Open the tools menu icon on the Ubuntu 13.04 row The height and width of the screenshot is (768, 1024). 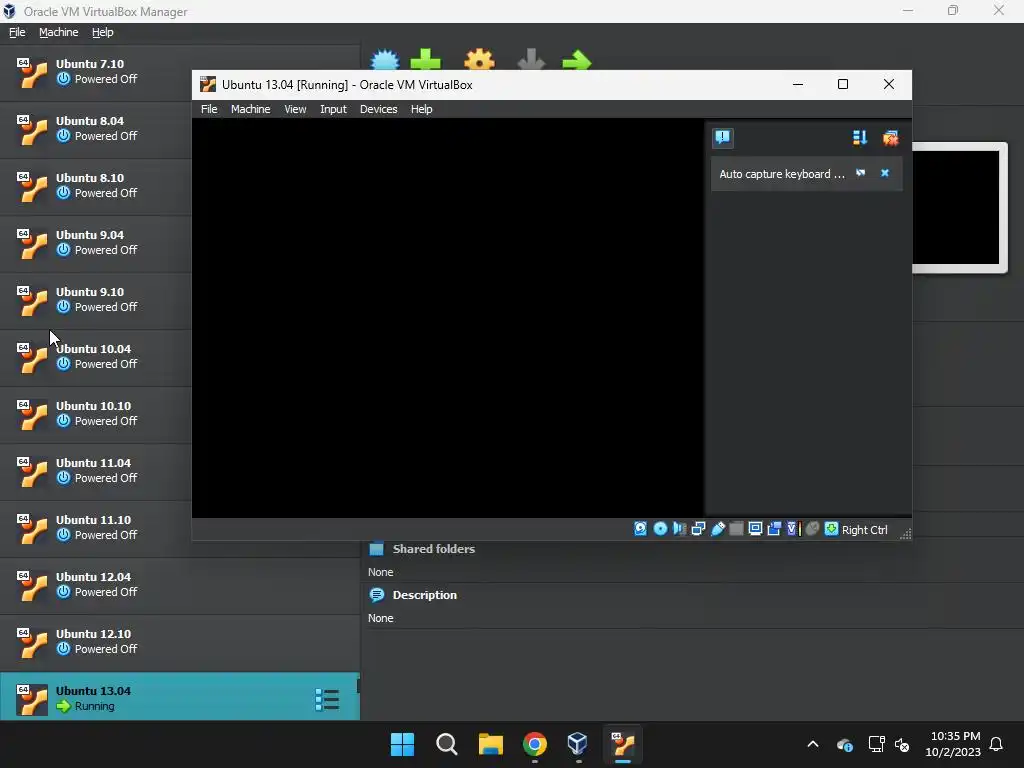[327, 699]
